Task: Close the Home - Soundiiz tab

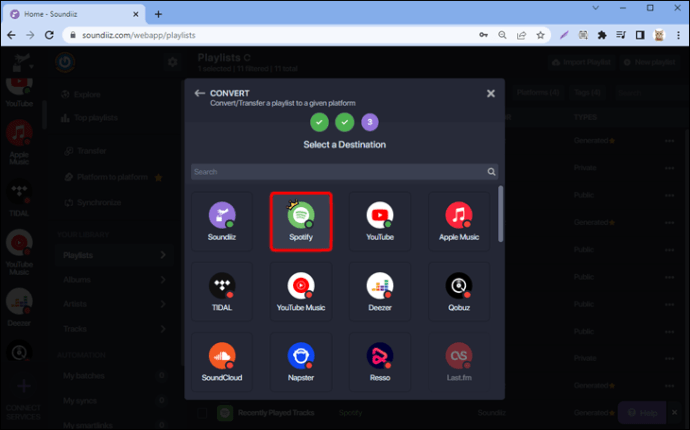Action: (136, 14)
